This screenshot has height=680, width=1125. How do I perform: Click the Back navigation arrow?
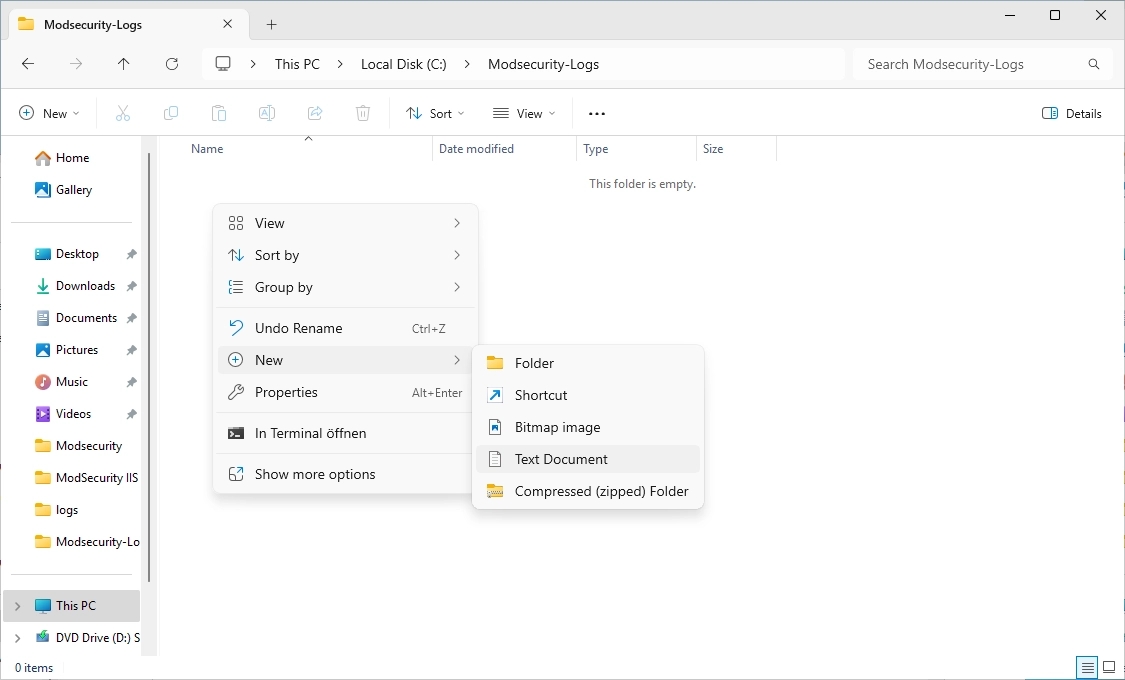pos(28,64)
